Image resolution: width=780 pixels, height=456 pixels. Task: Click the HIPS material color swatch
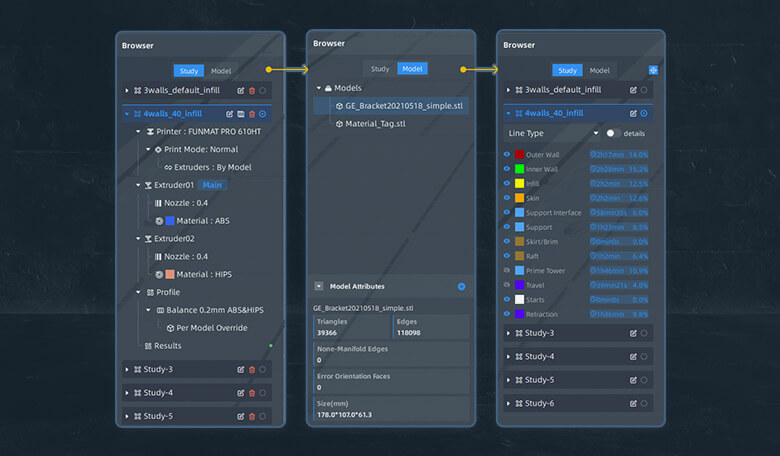click(170, 274)
